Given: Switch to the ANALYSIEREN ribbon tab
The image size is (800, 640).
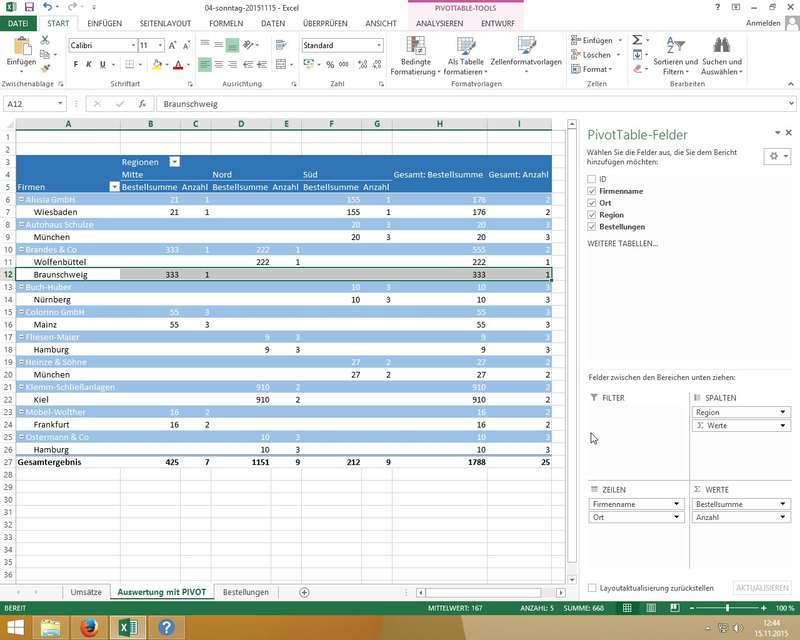Looking at the screenshot, I should point(439,22).
